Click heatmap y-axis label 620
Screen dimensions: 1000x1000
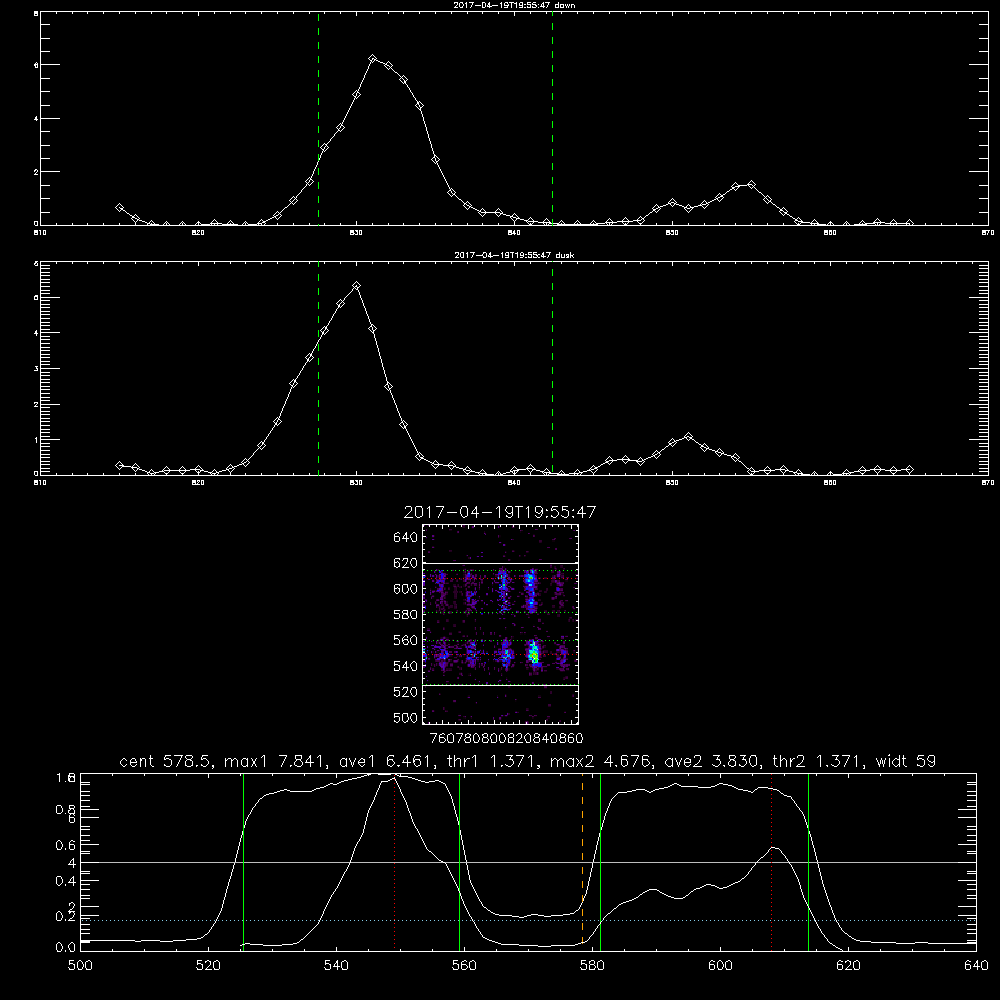(x=406, y=563)
